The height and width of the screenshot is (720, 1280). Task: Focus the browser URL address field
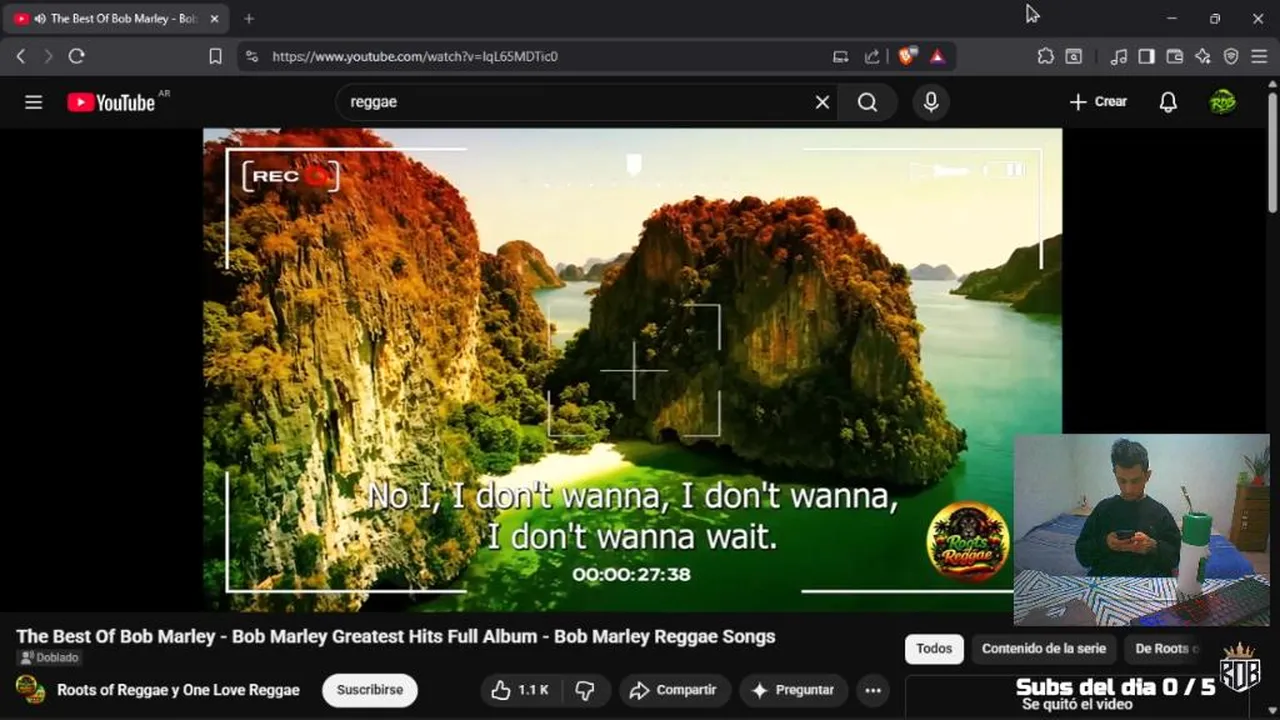coord(550,56)
